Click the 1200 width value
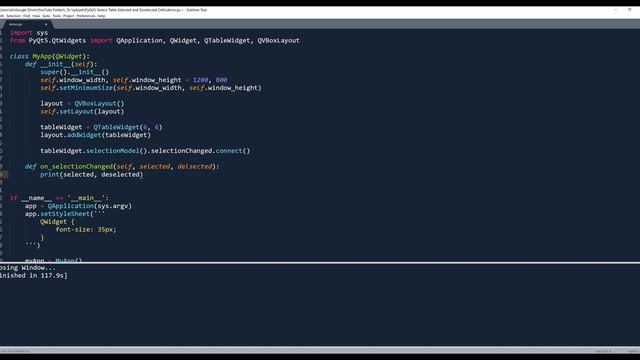Screen dimensions: 640x360 (x=200, y=80)
